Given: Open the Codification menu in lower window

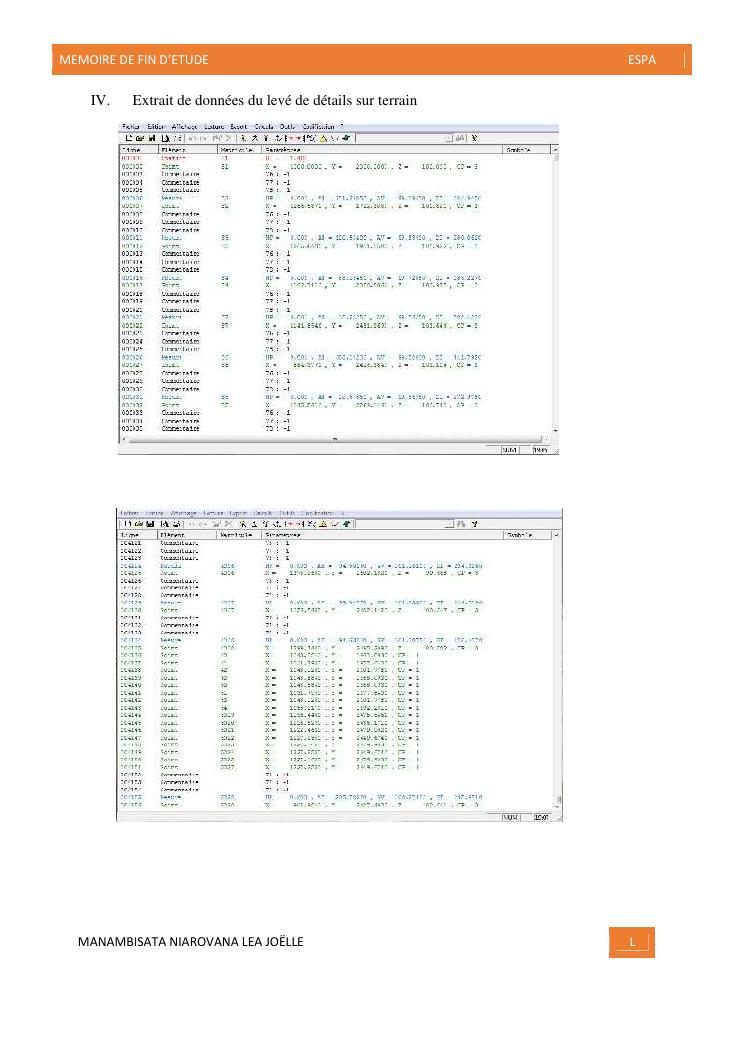Looking at the screenshot, I should (316, 512).
